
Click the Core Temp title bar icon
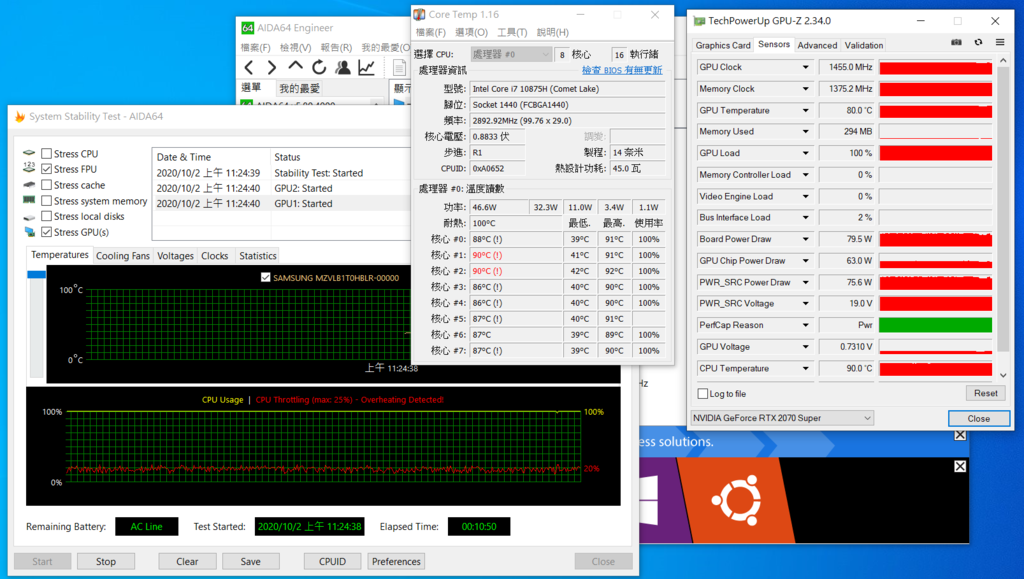pyautogui.click(x=419, y=14)
